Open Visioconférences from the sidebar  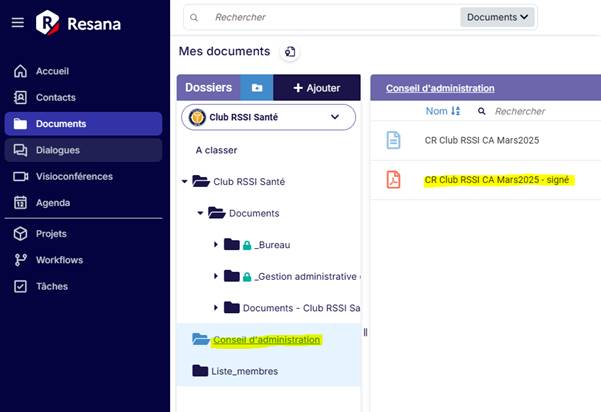[73, 177]
